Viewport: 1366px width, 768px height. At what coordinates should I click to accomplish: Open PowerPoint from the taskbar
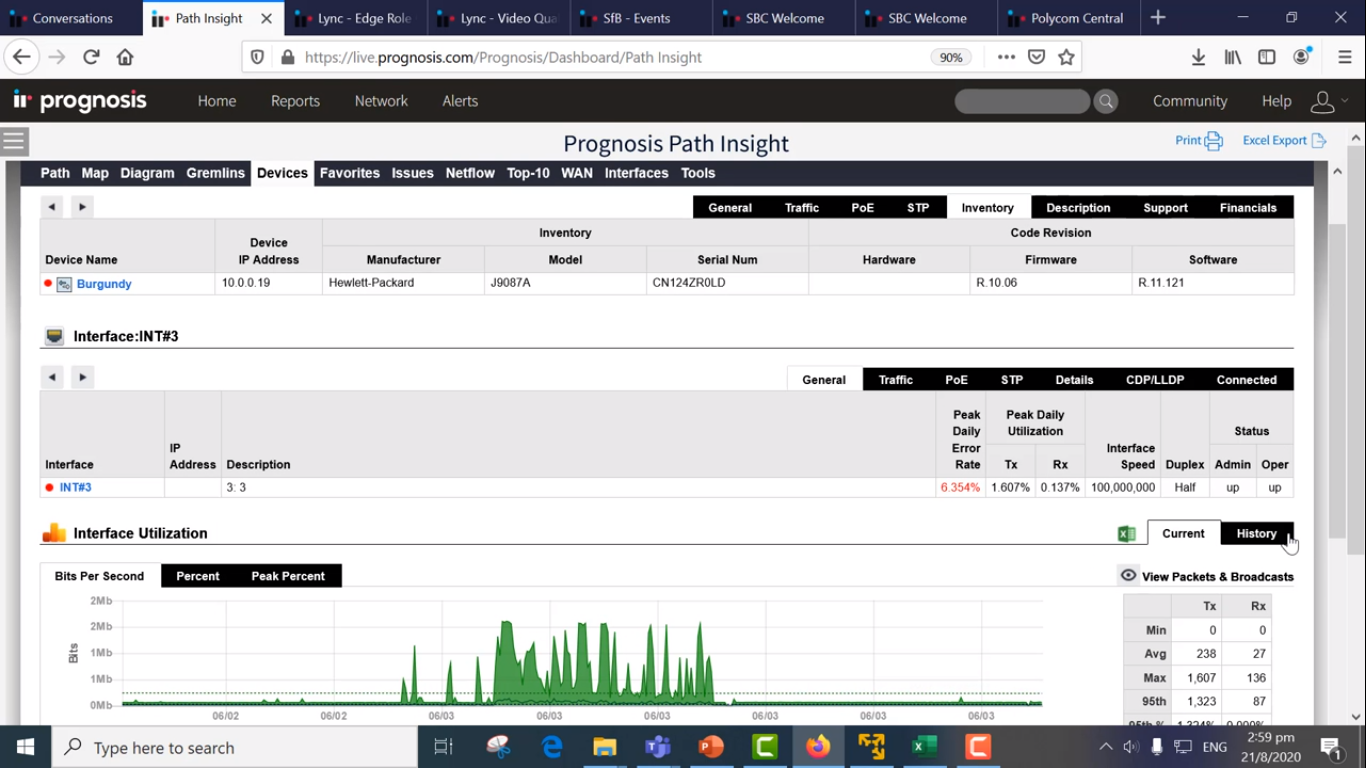(x=711, y=747)
